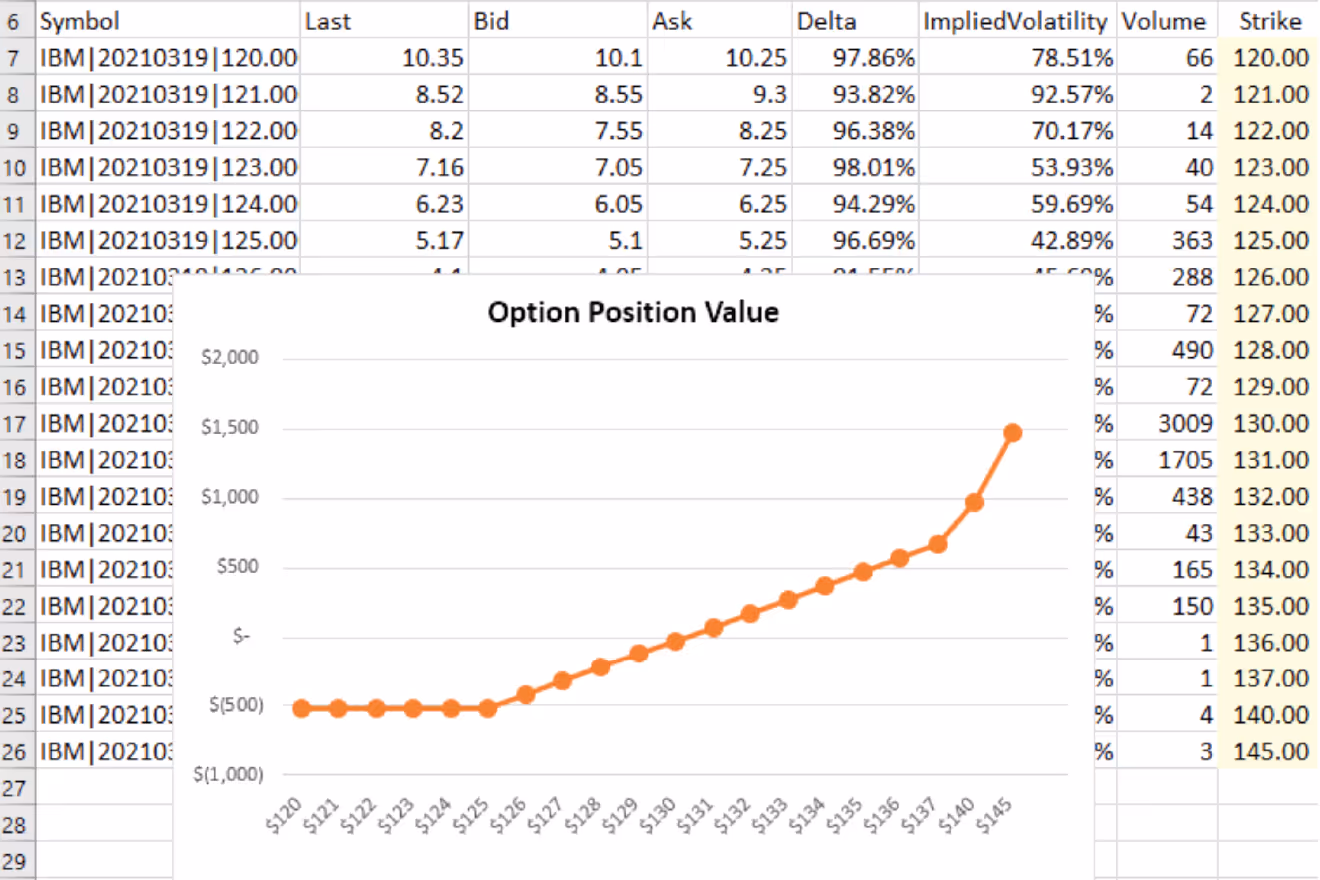Select the $2,000 vertical axis label
The height and width of the screenshot is (880, 1320).
tap(229, 356)
